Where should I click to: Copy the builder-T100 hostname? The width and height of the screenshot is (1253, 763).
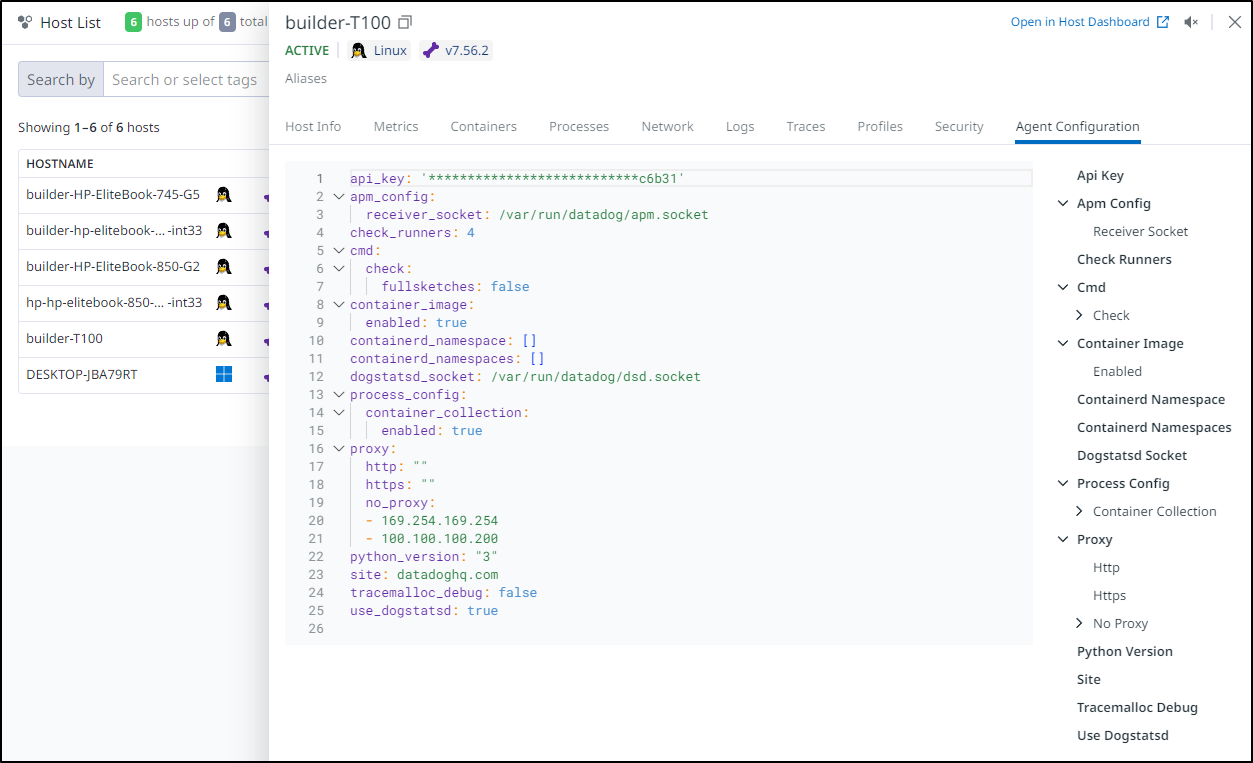404,22
